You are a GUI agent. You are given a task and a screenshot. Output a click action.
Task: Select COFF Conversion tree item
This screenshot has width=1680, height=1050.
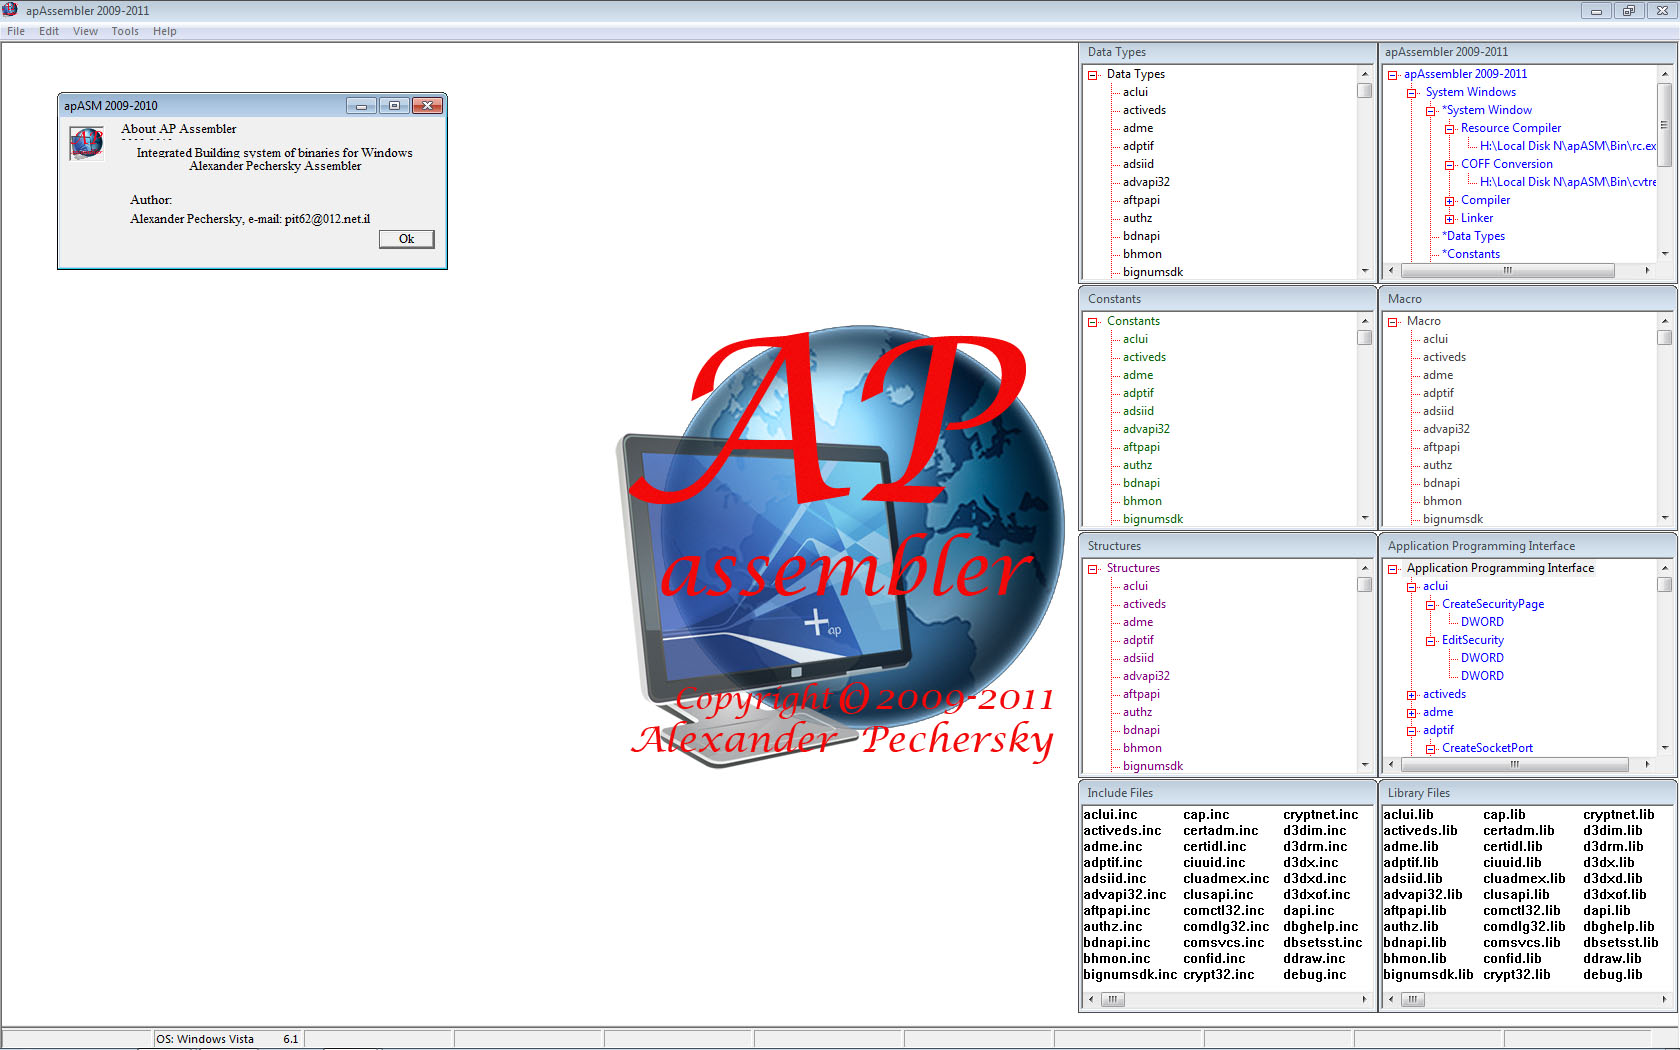[1506, 164]
